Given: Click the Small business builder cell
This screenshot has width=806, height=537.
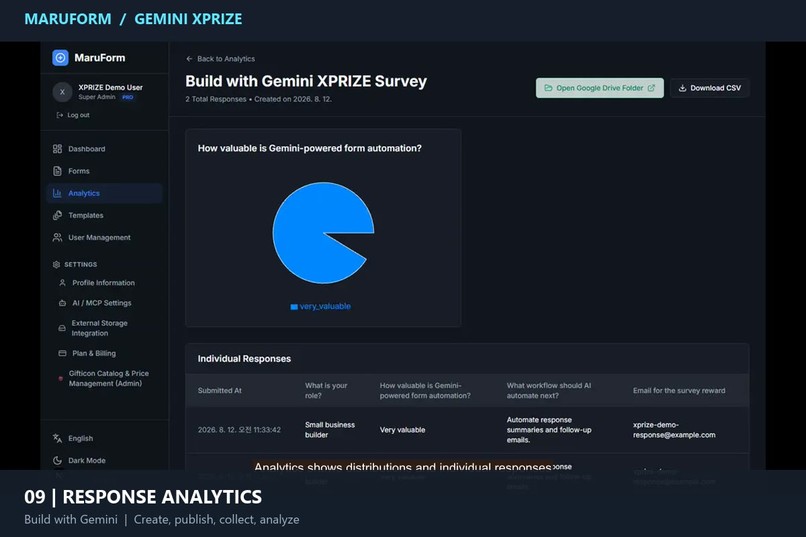Looking at the screenshot, I should pos(329,430).
